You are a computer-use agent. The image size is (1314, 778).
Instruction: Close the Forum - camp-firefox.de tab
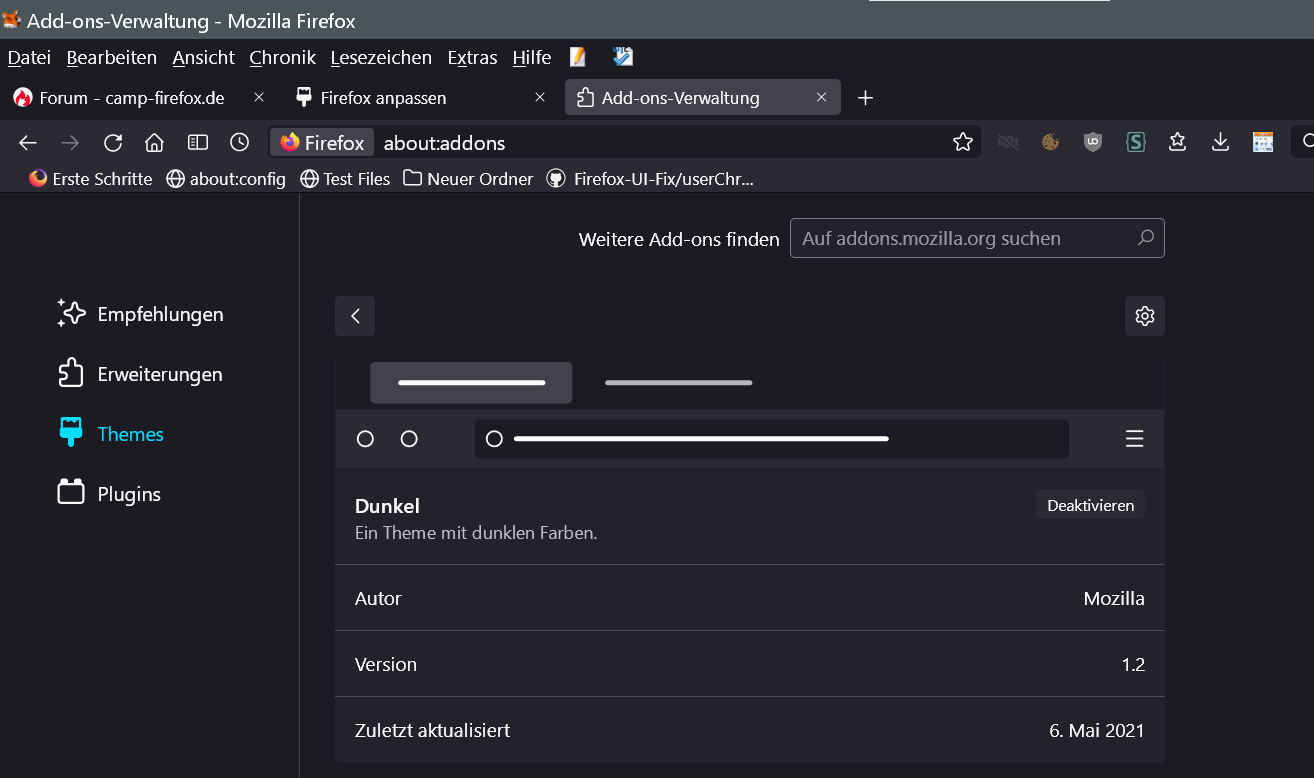(x=259, y=98)
